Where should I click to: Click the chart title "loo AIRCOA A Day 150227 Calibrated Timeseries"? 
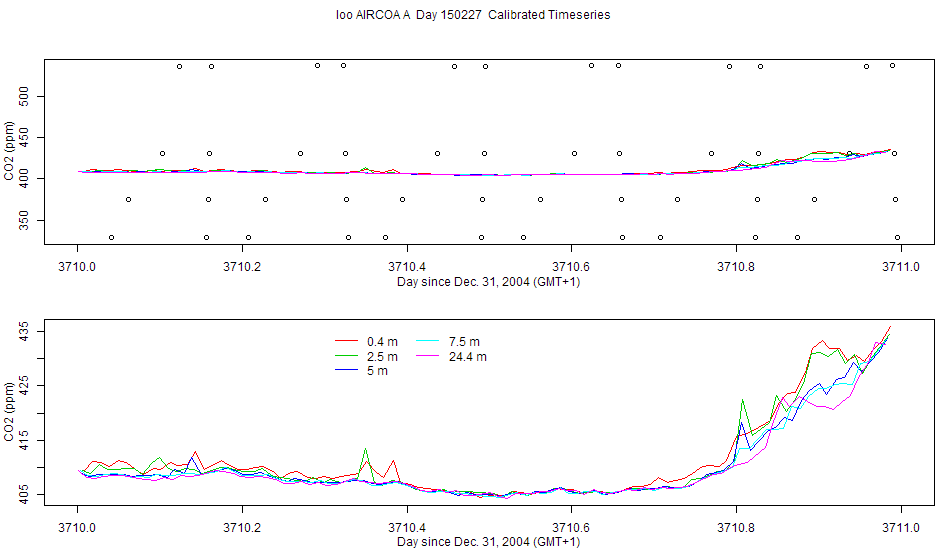[x=473, y=15]
